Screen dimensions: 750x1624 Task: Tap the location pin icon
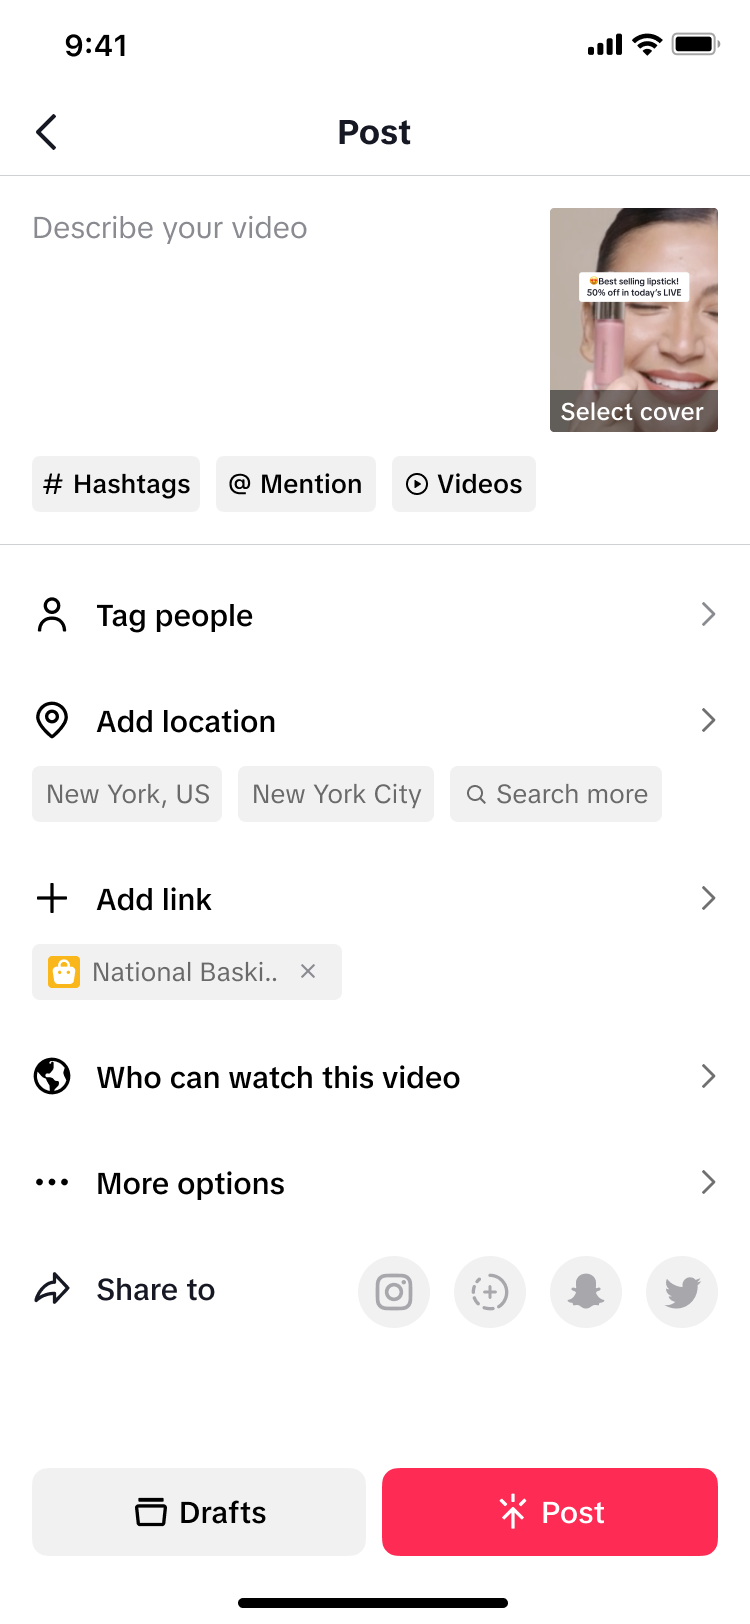point(52,720)
